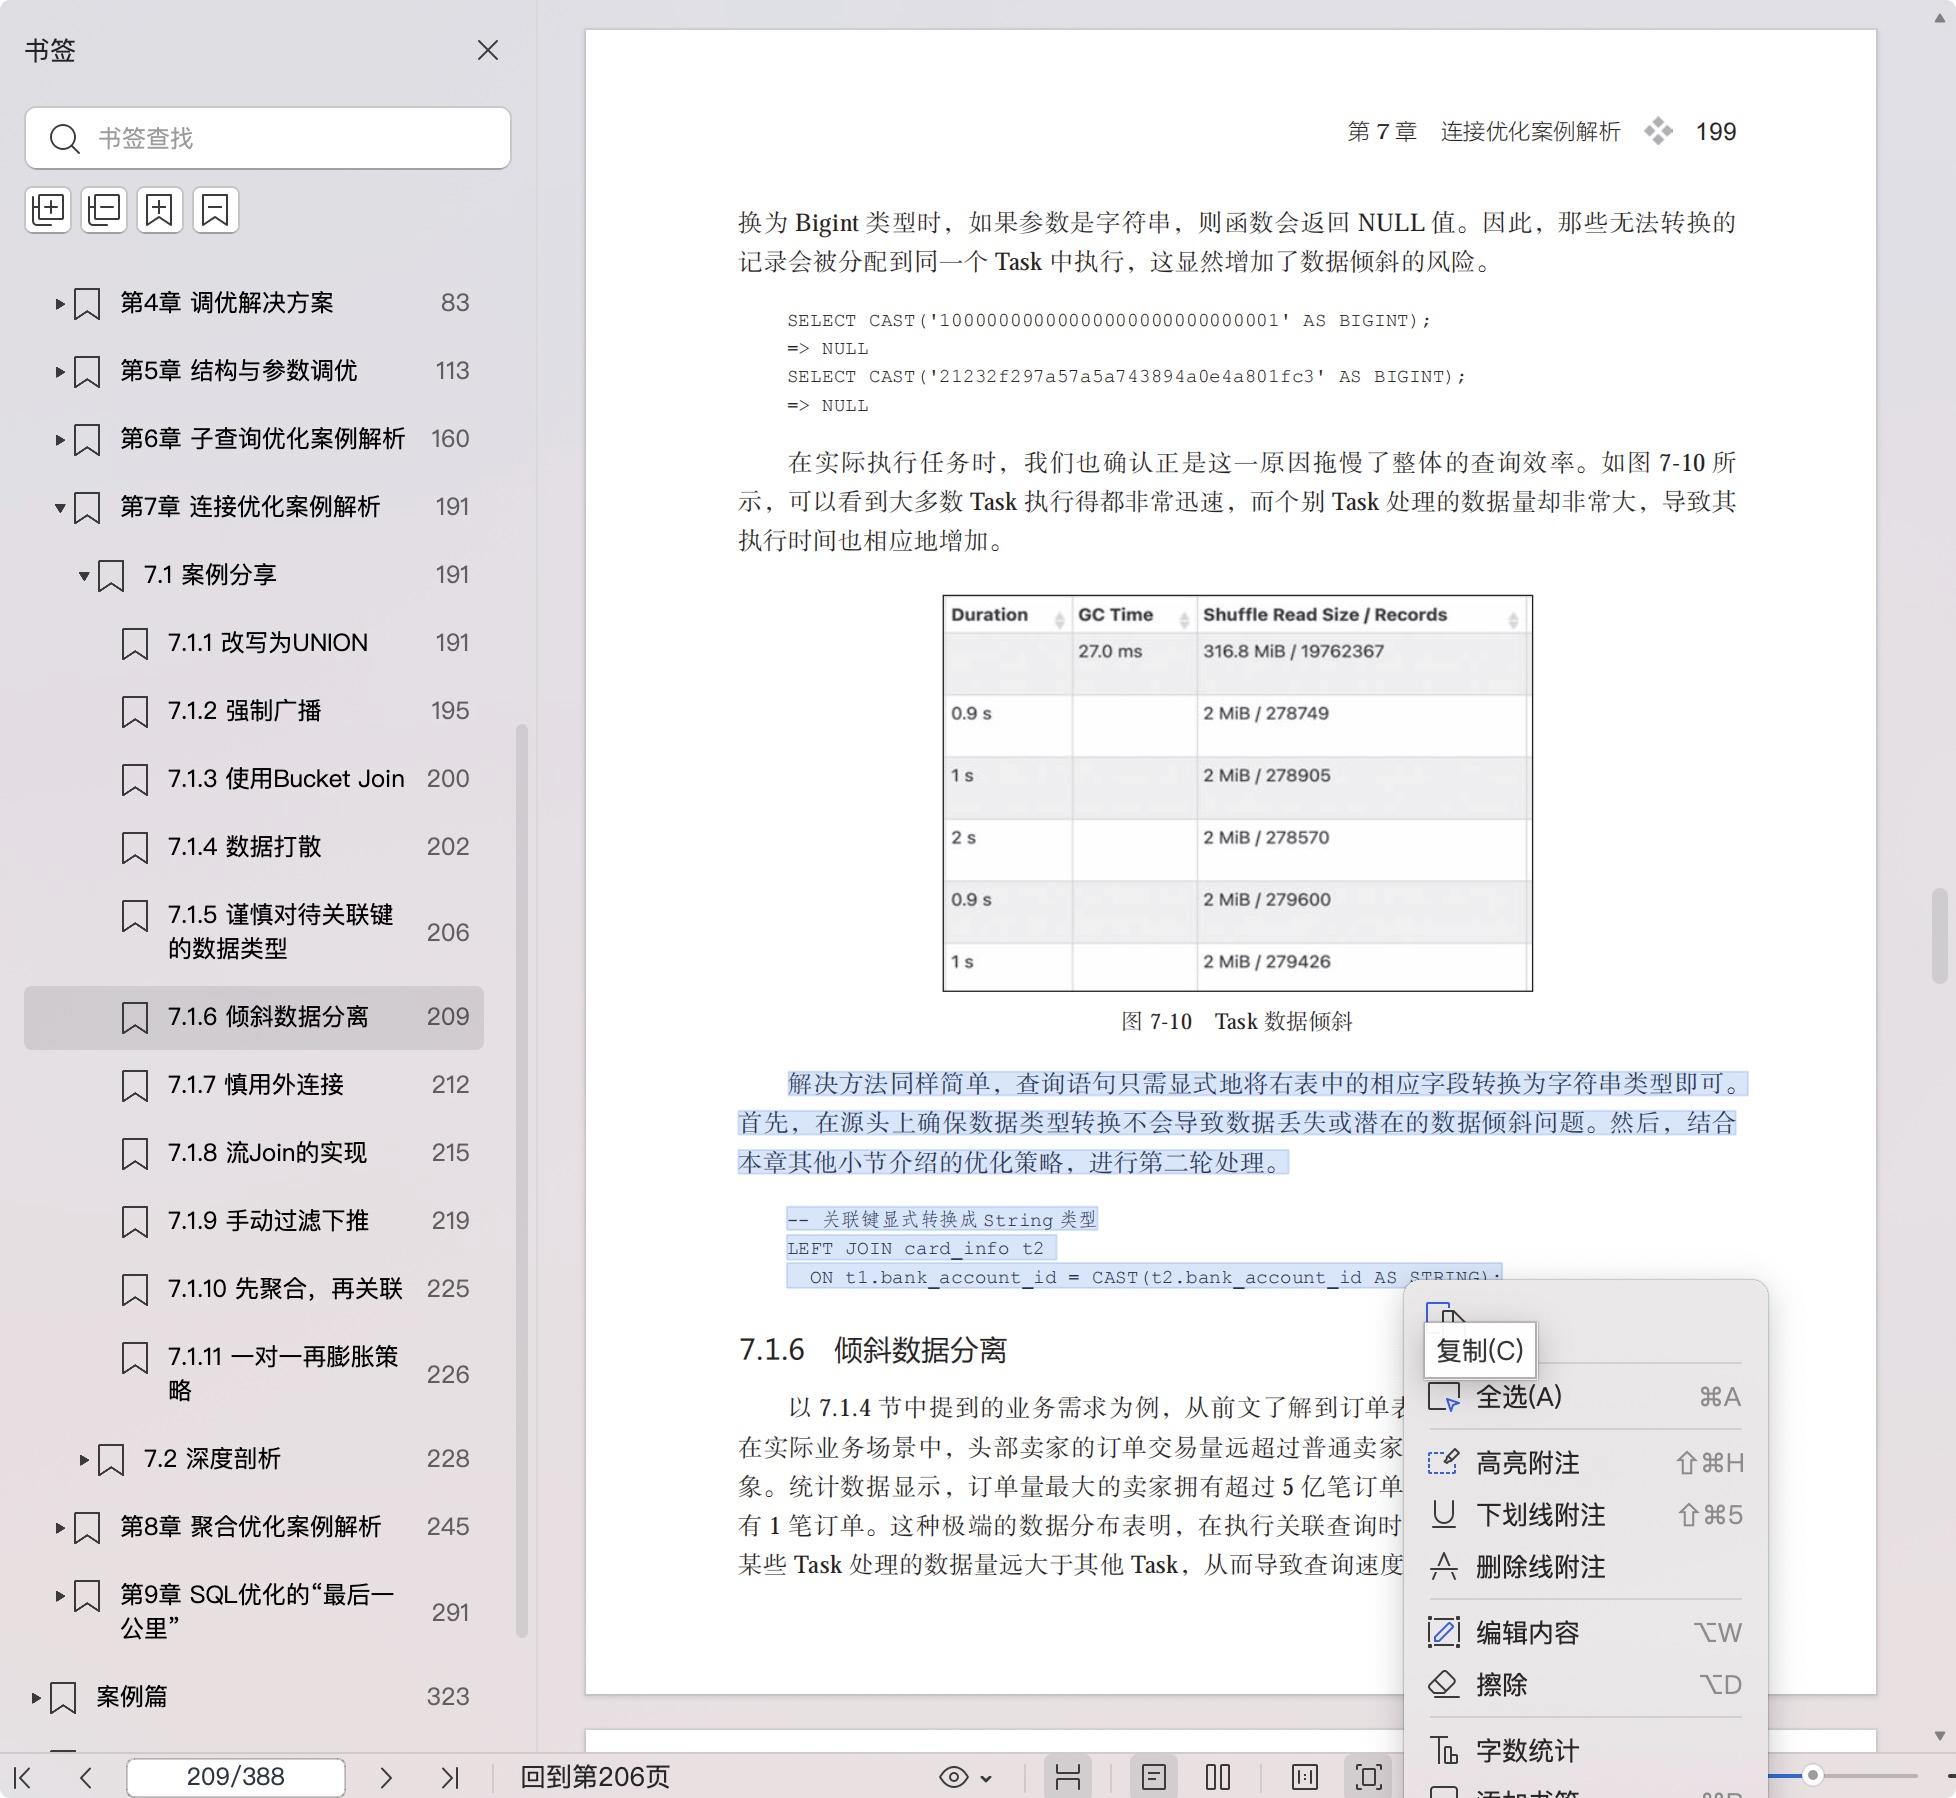Choose 擦除 from context menu
Viewport: 1956px width, 1798px height.
coord(1585,1685)
